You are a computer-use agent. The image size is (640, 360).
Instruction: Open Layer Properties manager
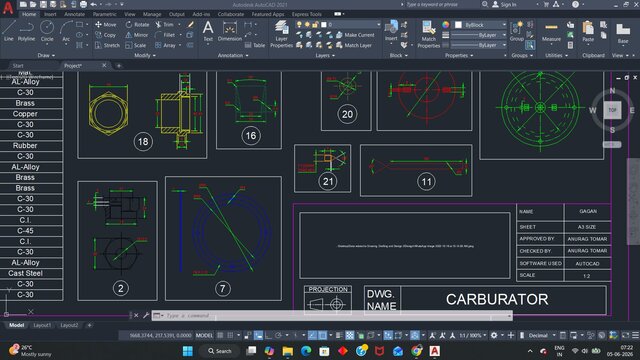(x=281, y=34)
